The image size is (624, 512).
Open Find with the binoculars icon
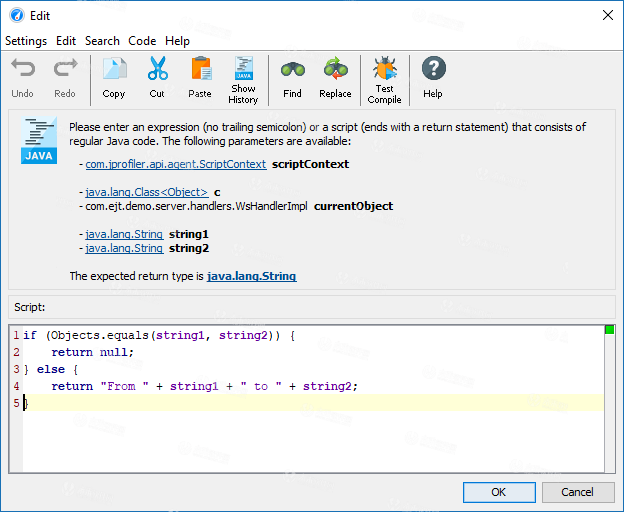292,70
